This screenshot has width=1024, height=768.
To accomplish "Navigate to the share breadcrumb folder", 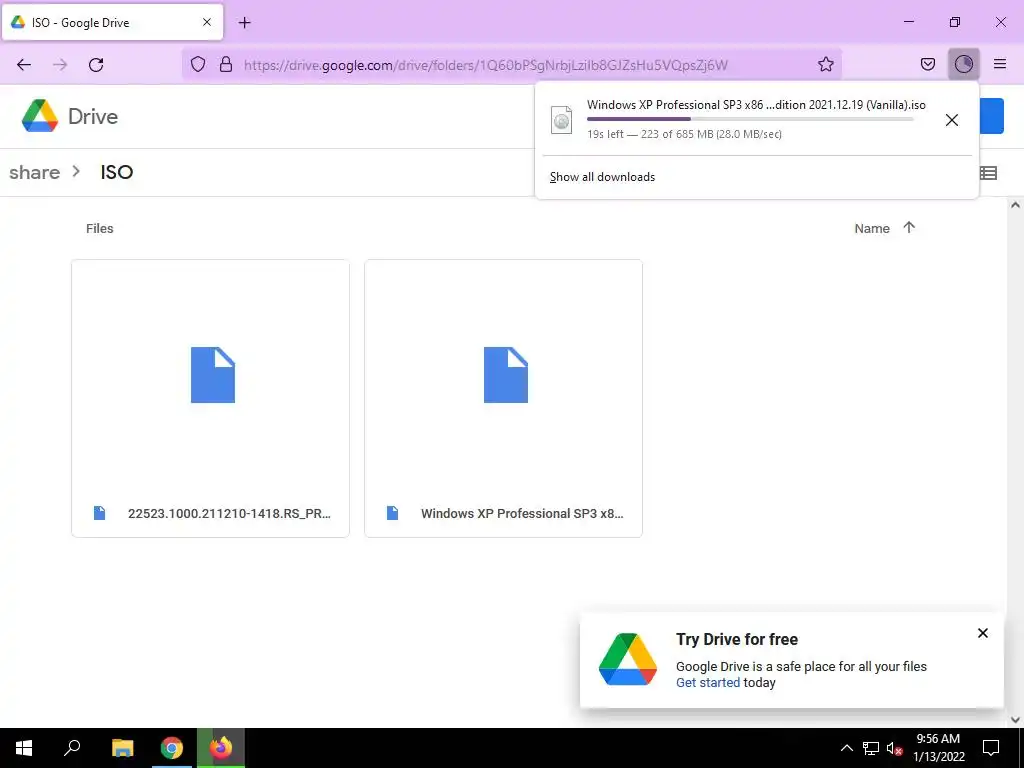I will pos(35,172).
